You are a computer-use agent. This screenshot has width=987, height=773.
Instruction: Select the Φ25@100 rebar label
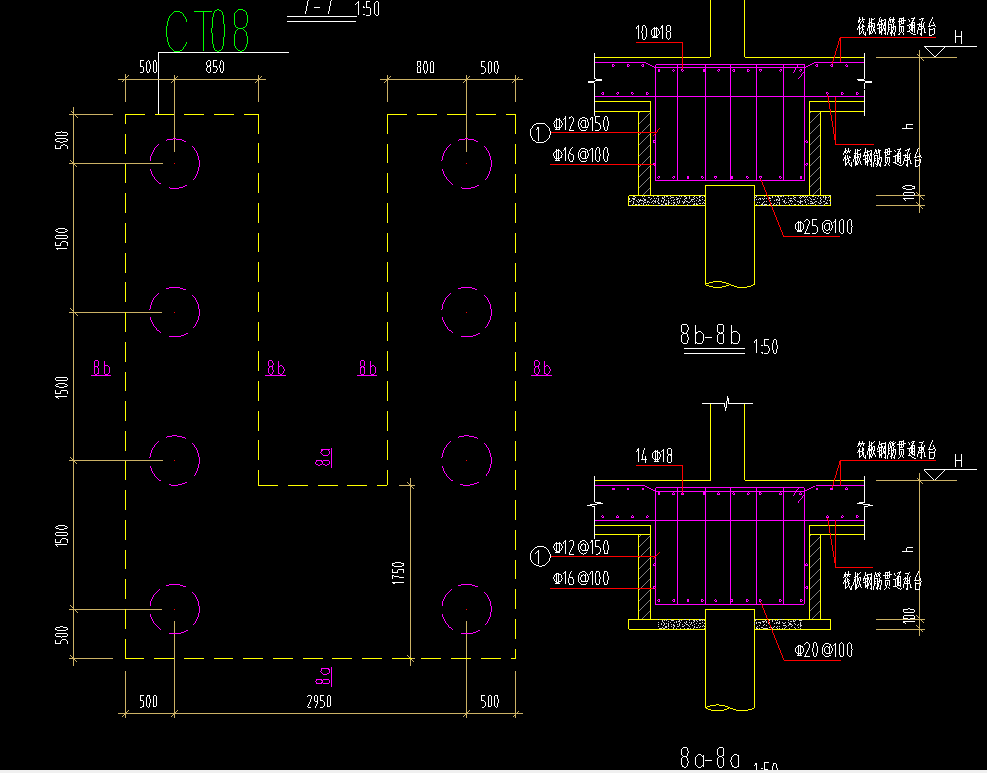[823, 227]
